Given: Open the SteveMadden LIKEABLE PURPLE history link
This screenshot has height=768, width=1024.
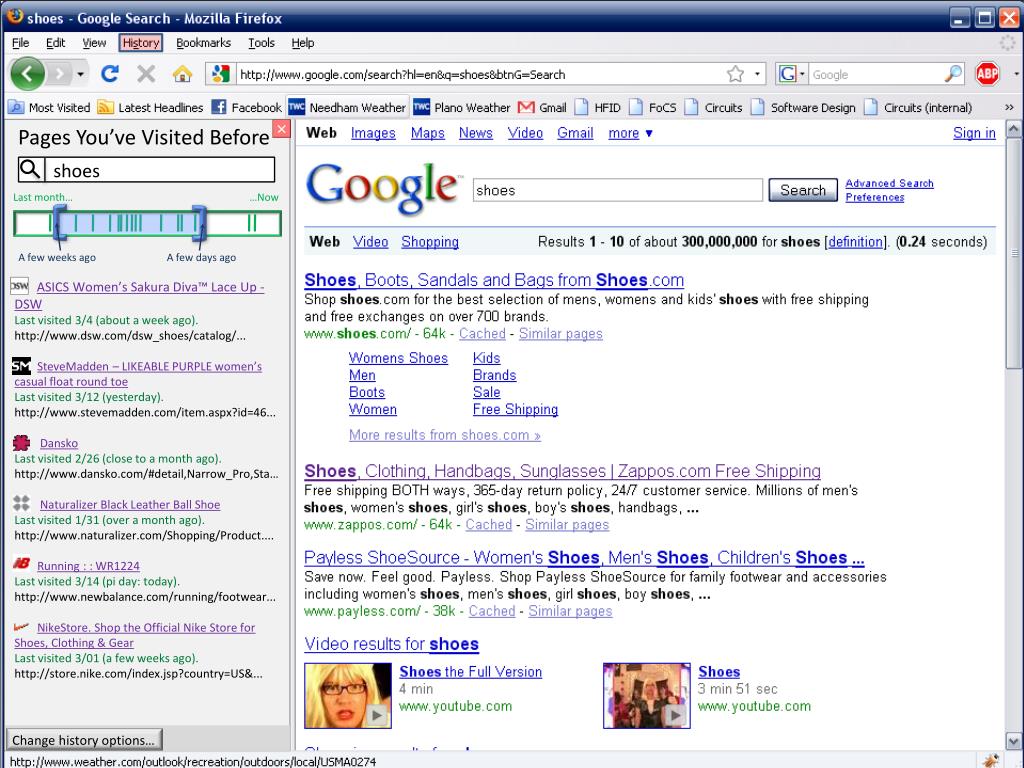Looking at the screenshot, I should (138, 374).
